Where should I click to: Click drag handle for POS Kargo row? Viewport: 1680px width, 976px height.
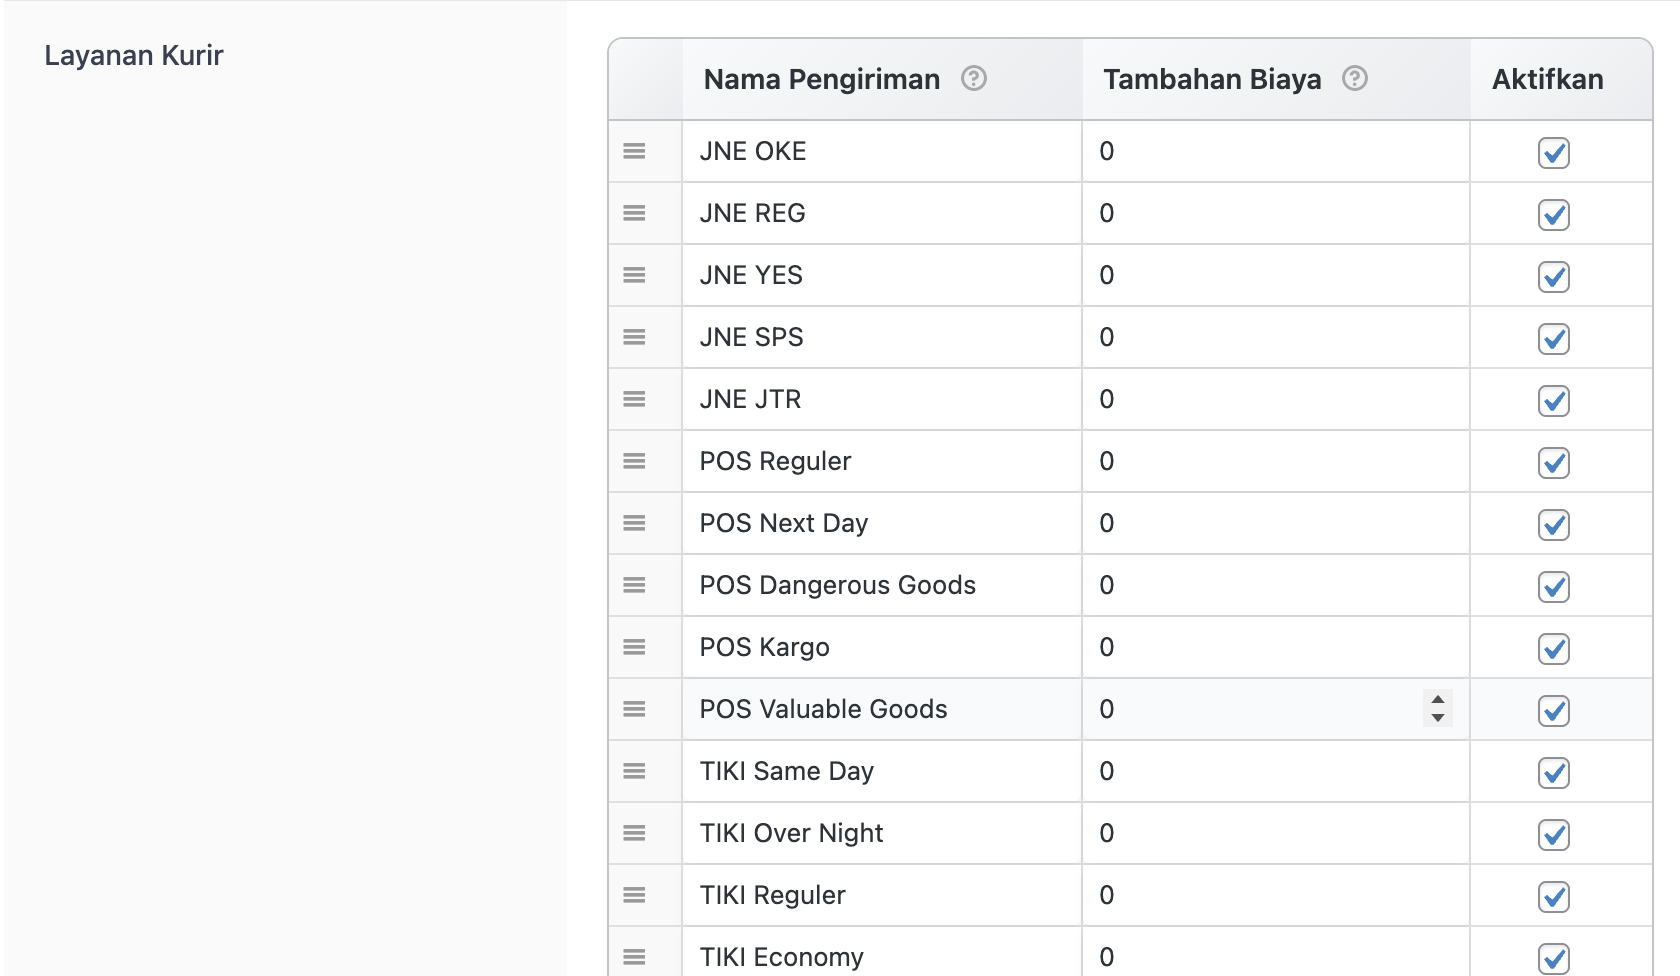pyautogui.click(x=634, y=647)
